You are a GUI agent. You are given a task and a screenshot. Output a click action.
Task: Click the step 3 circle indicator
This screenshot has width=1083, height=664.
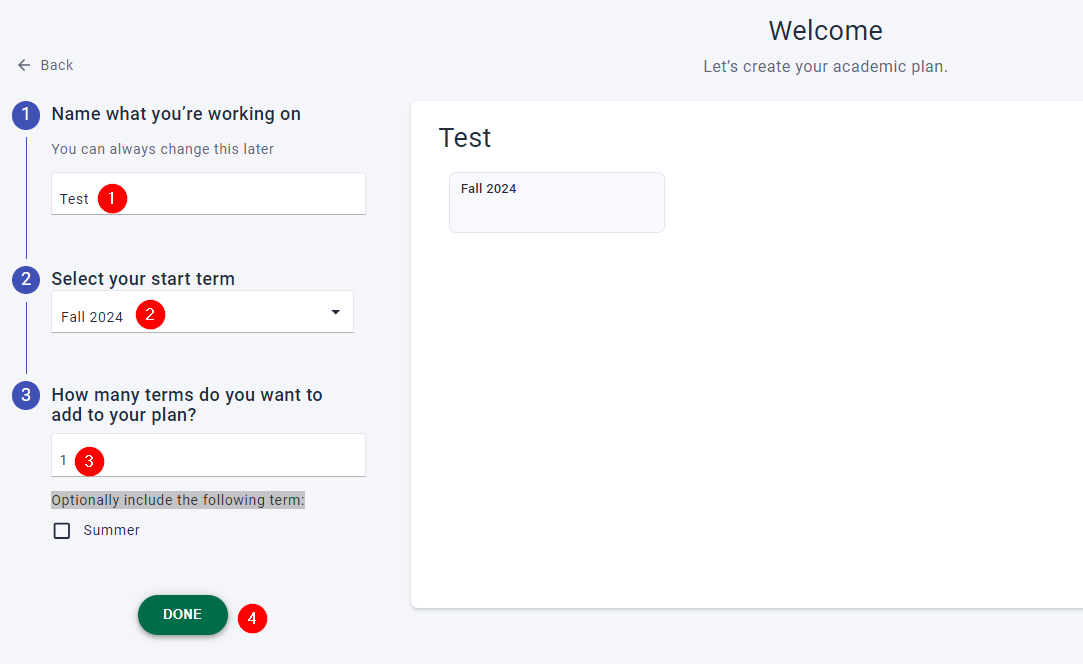click(26, 395)
